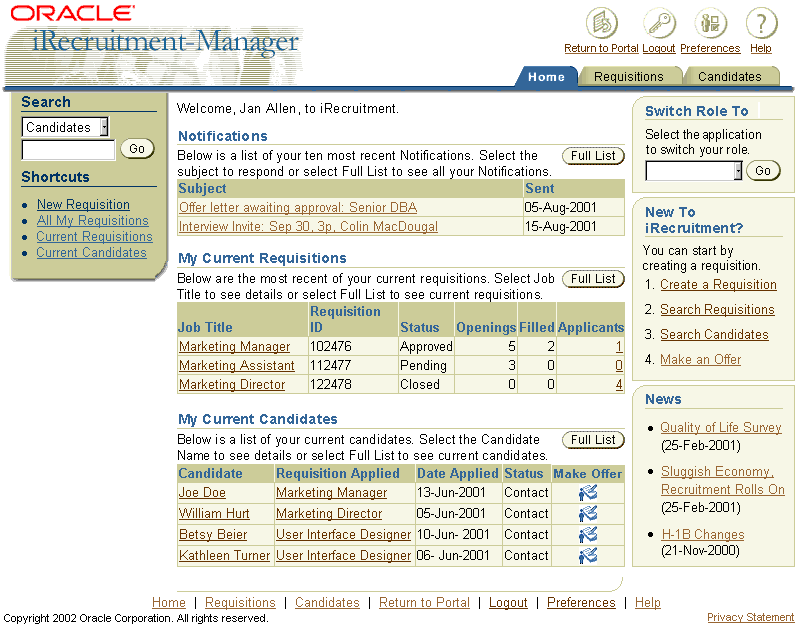Open Offer letter awaiting approval notification
Image resolution: width=800 pixels, height=628 pixels.
pyautogui.click(x=298, y=208)
